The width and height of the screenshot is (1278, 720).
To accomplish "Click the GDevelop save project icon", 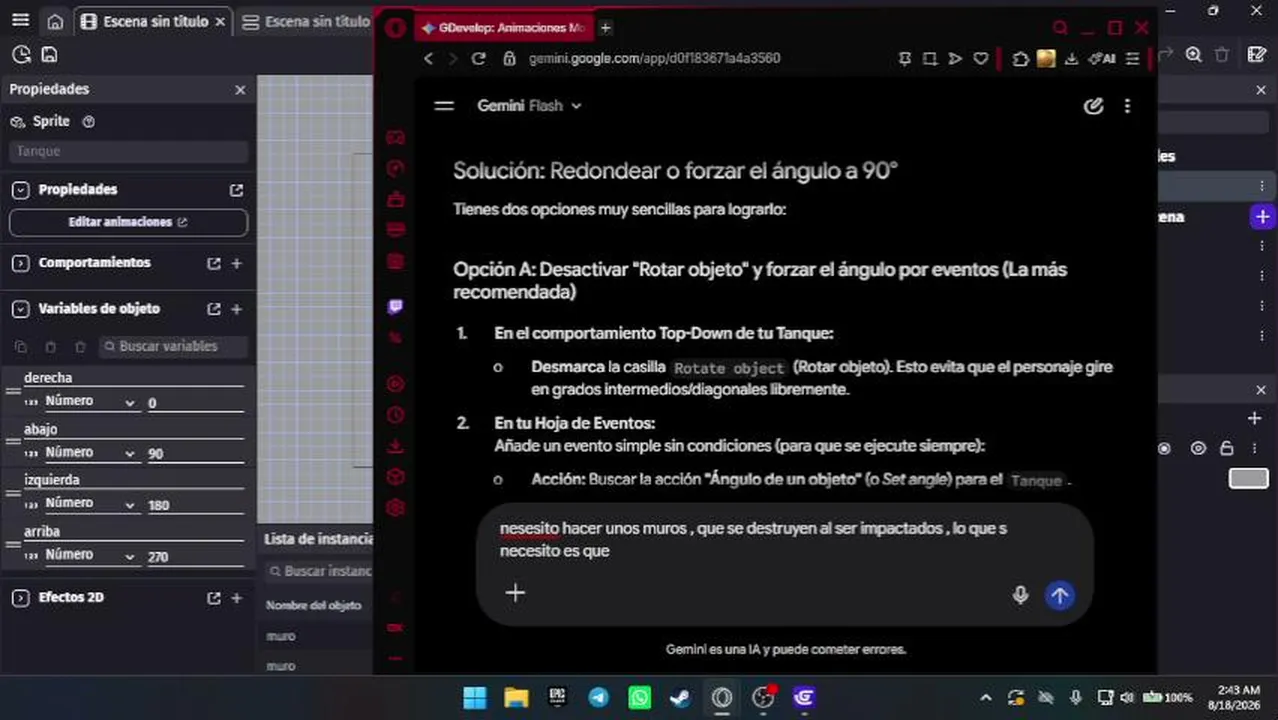I will coord(49,55).
